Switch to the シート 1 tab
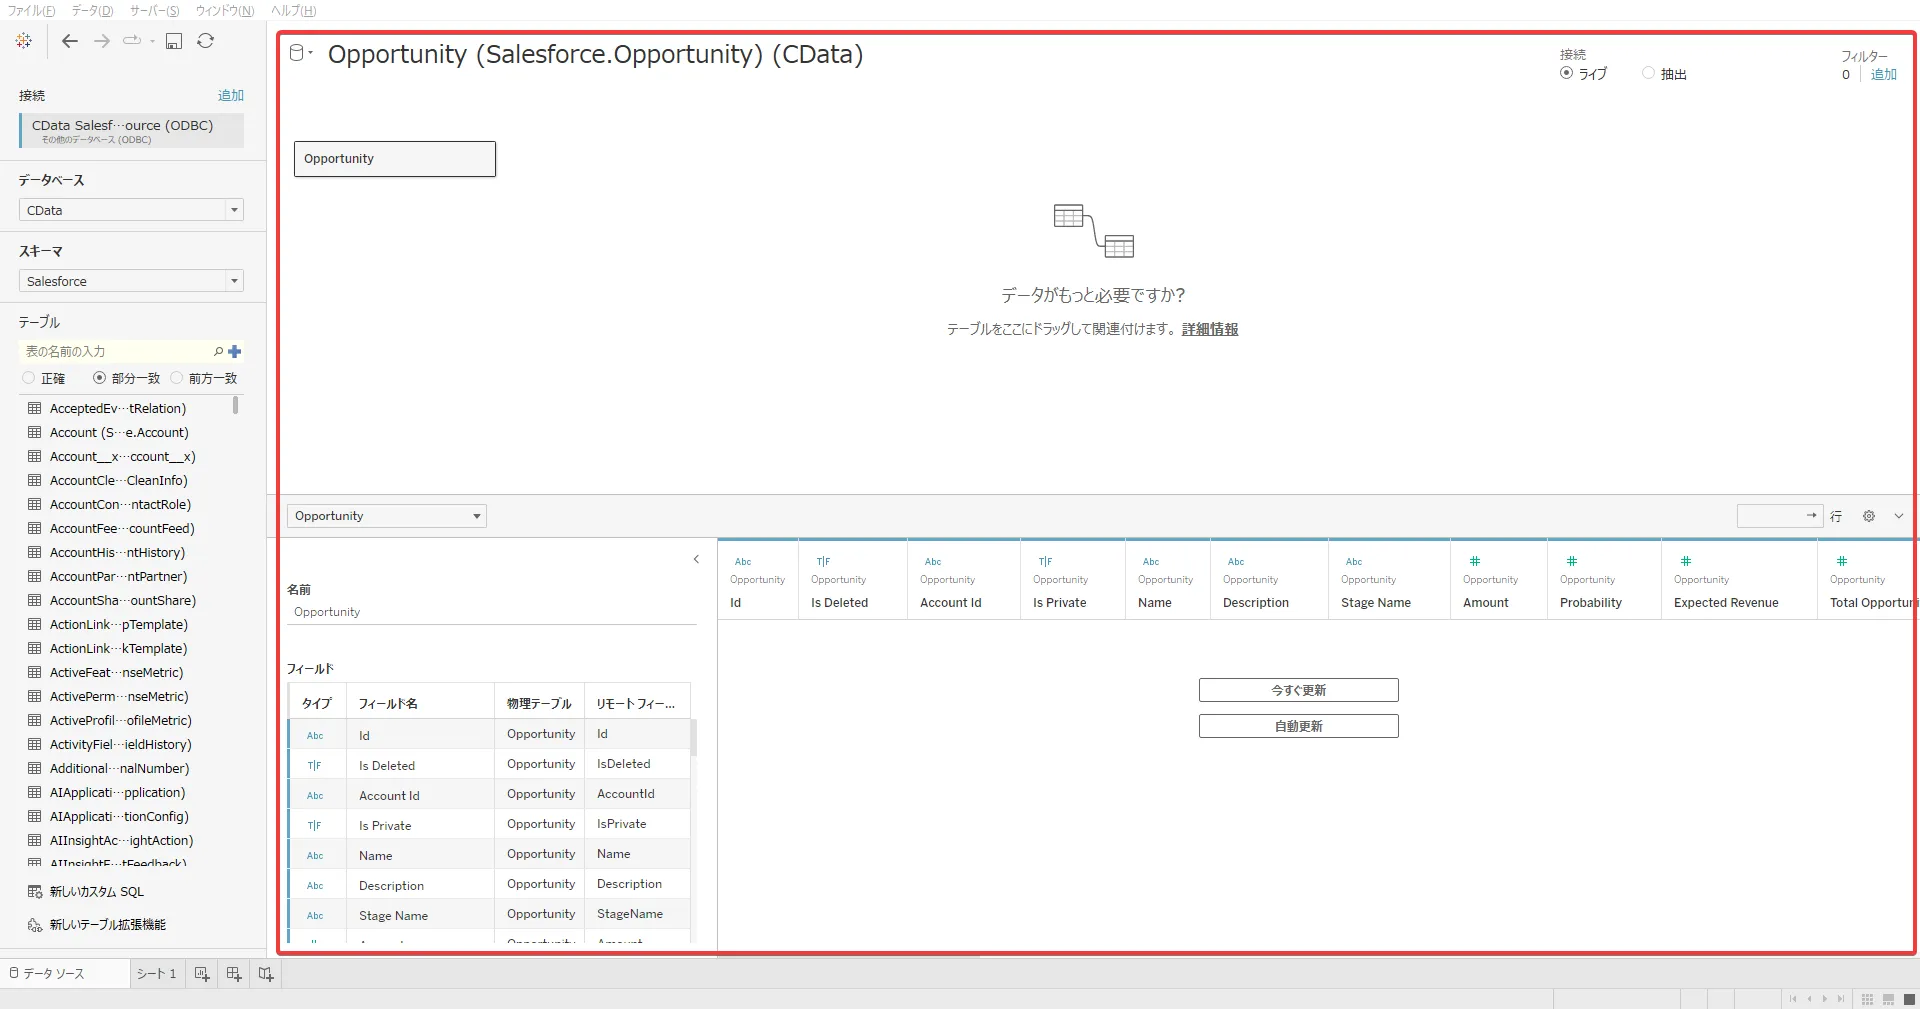 pos(156,973)
